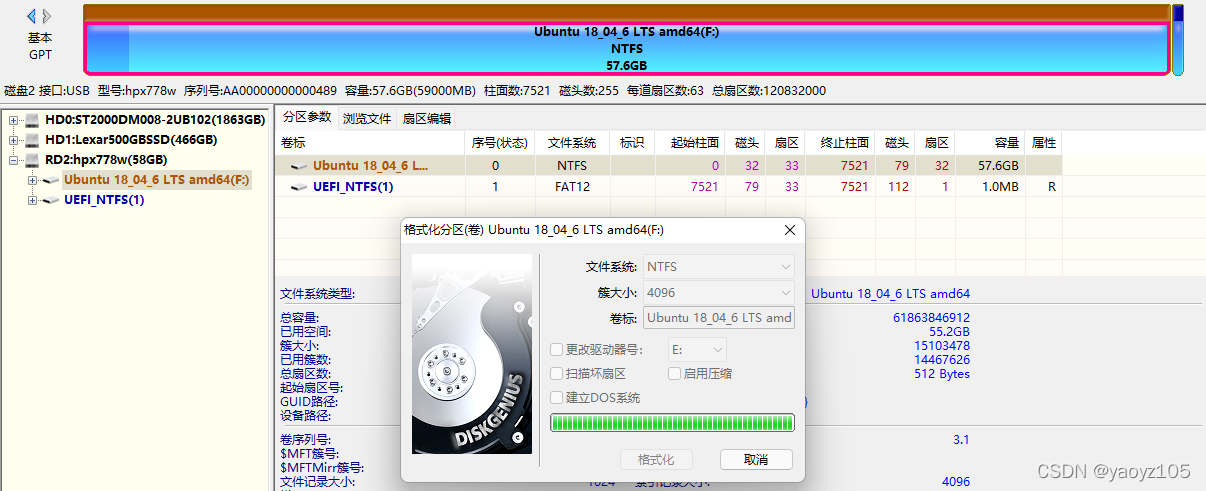1206x491 pixels.
Task: Click the small blue partition strip at right
Action: point(1178,40)
